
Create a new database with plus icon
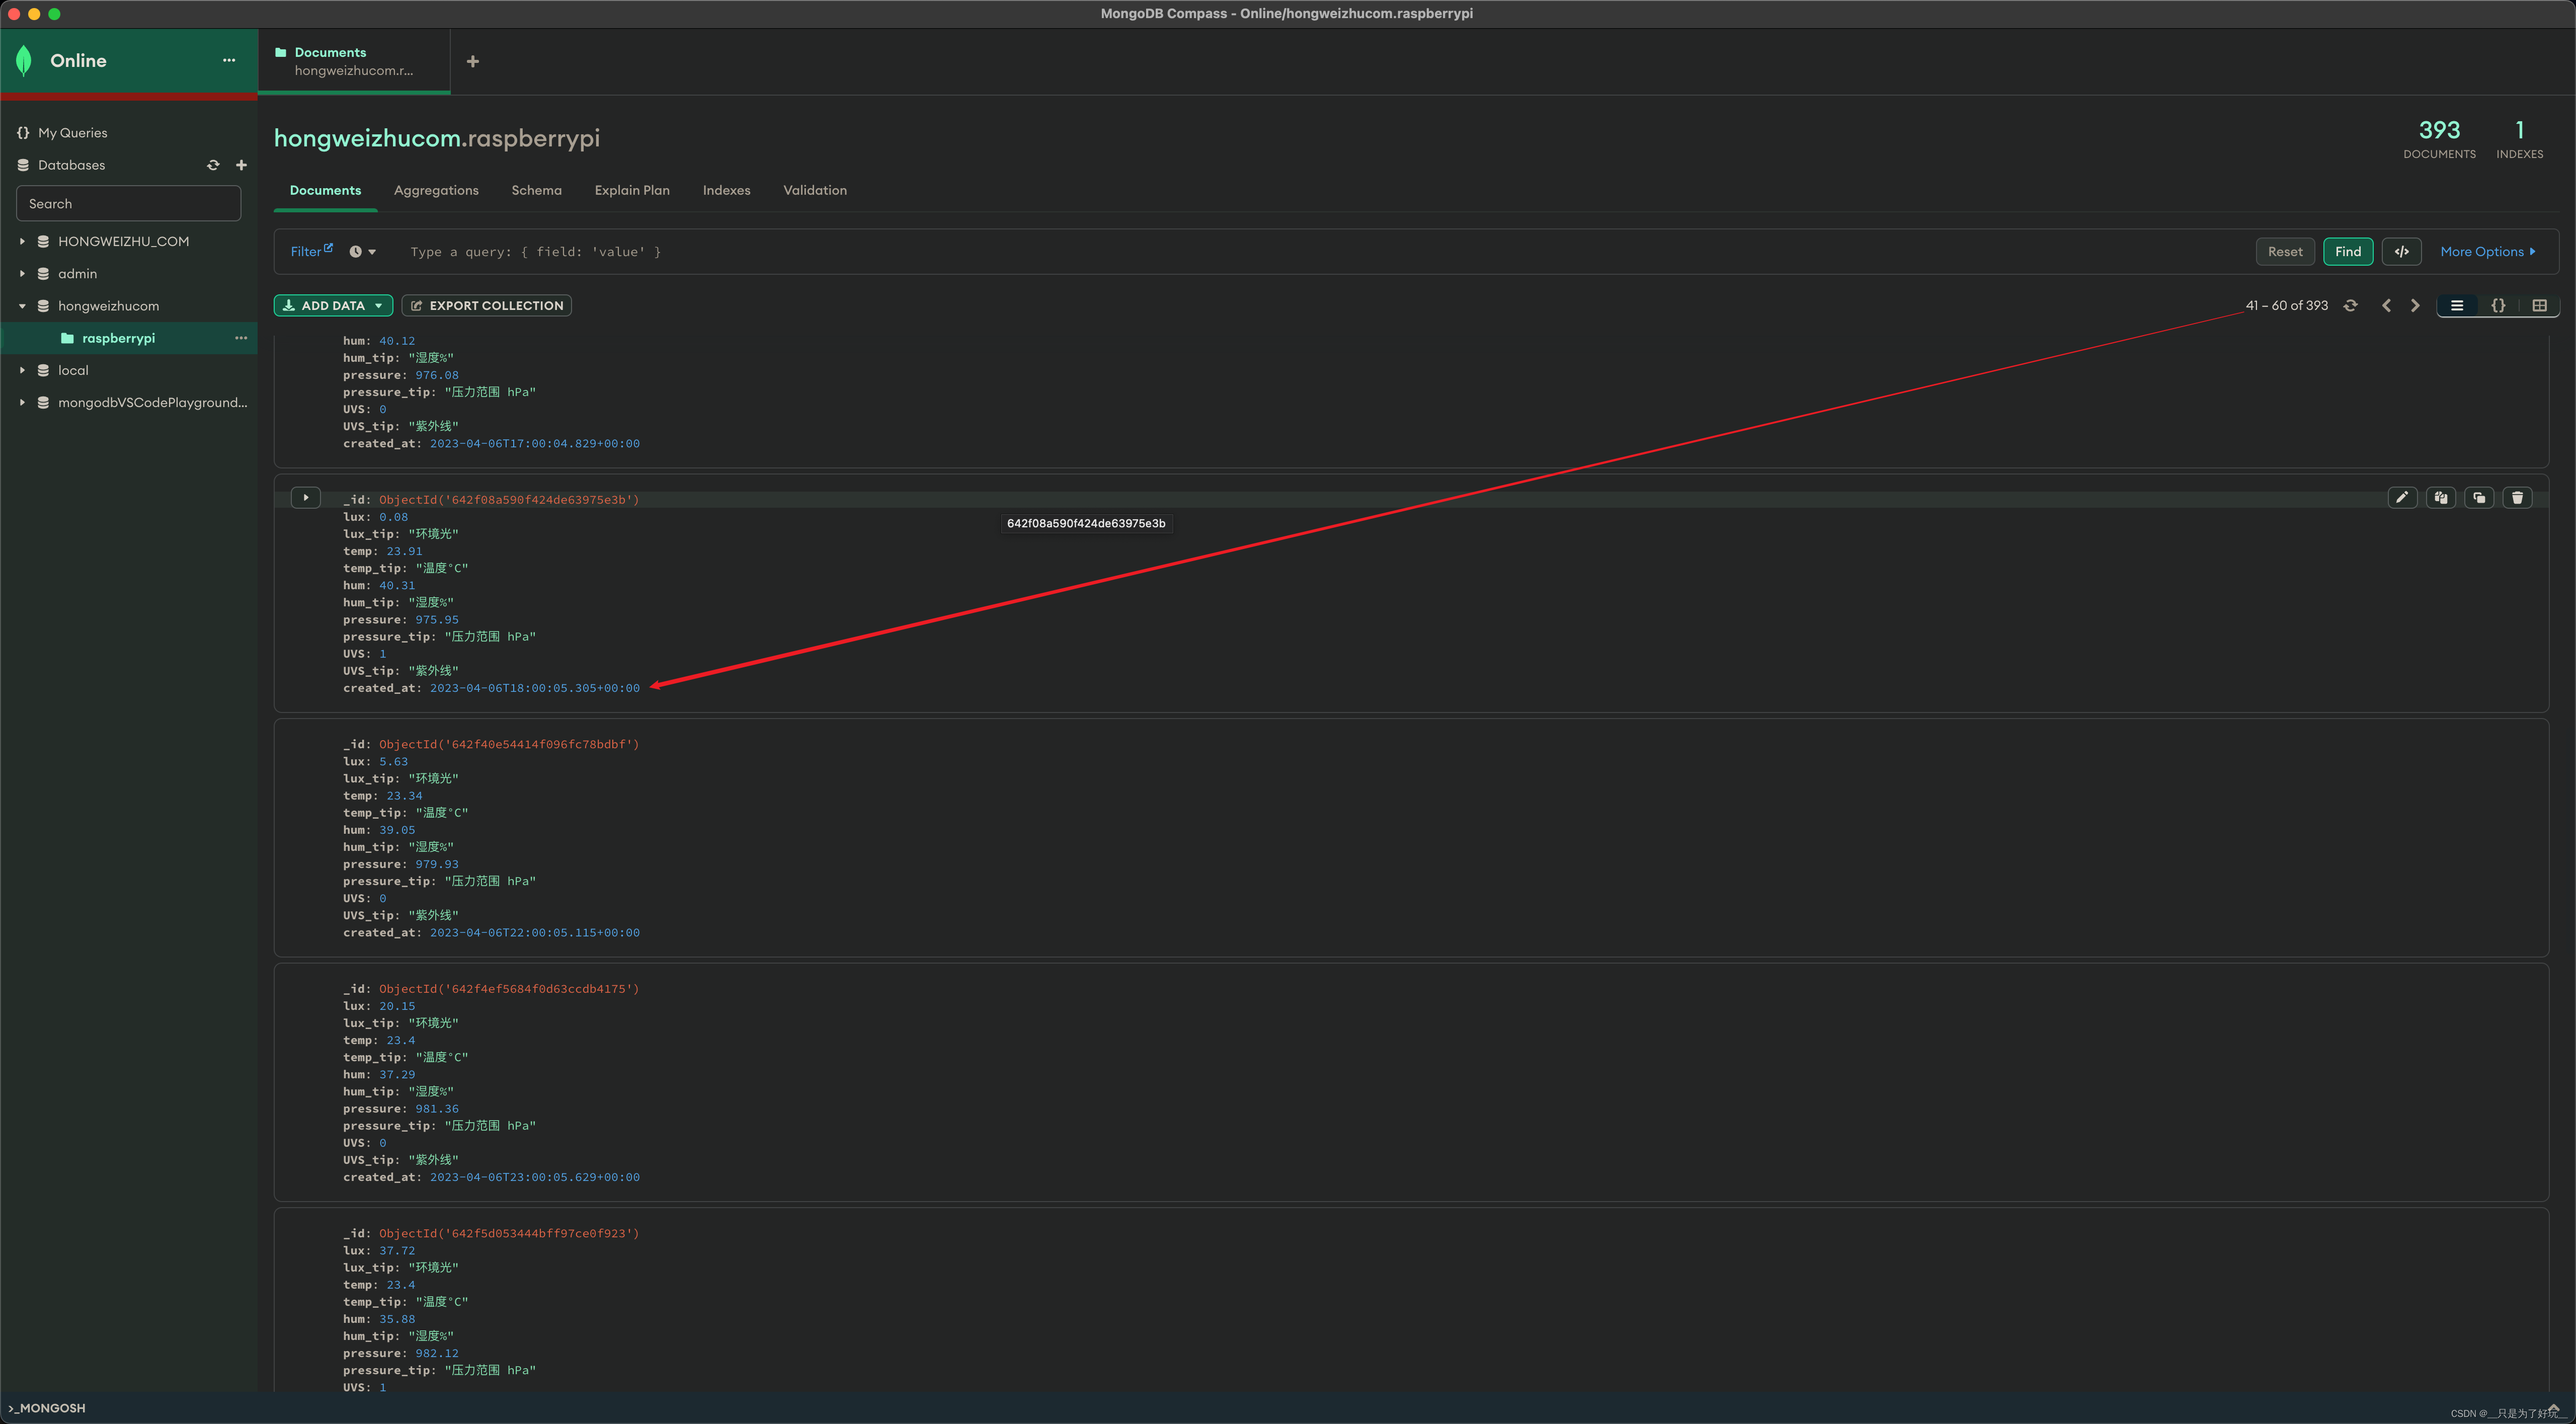tap(241, 165)
